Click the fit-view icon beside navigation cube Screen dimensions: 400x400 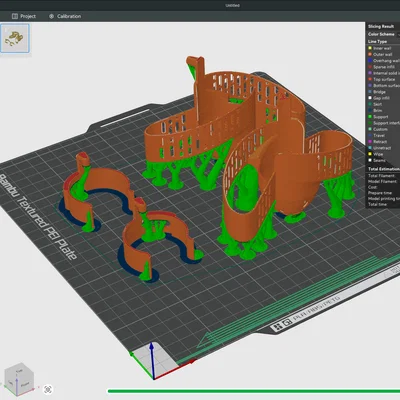click(x=48, y=389)
